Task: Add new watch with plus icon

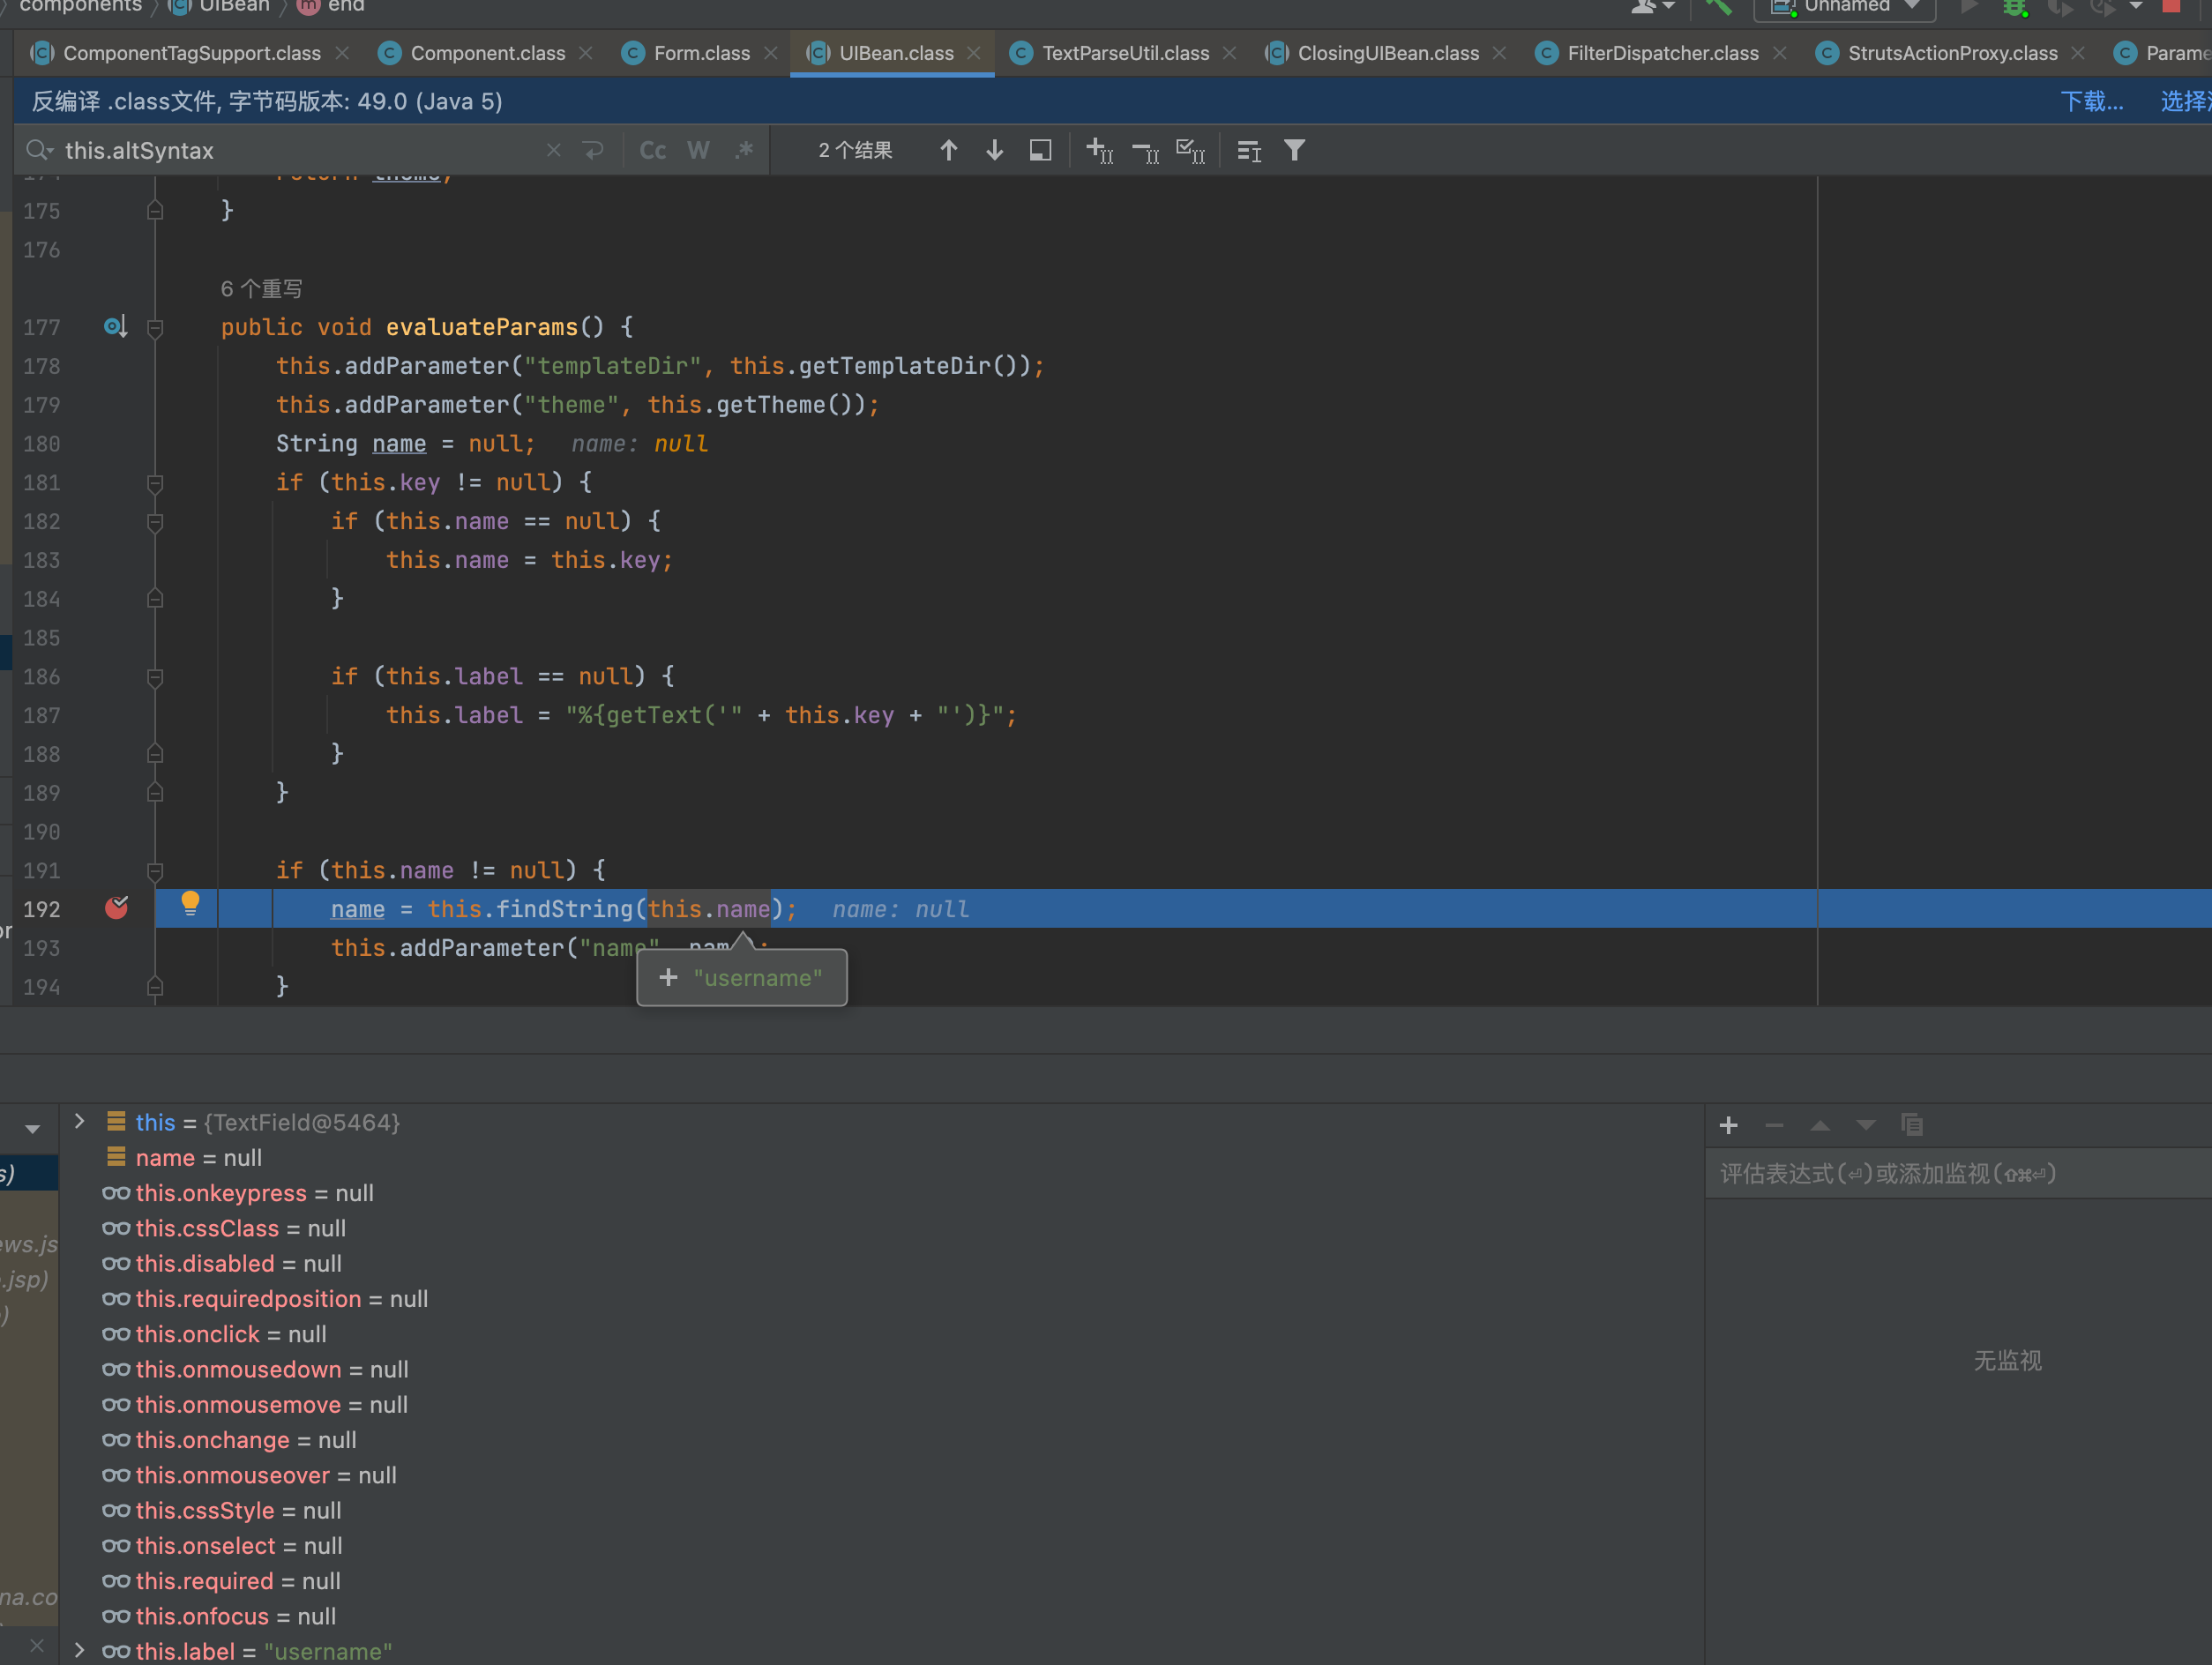Action: click(1728, 1125)
